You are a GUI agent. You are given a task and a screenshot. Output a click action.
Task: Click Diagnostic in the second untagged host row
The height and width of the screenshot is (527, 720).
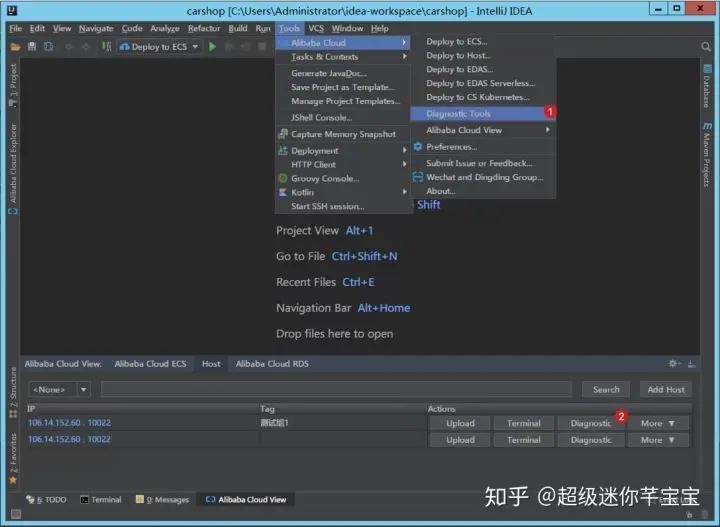591,440
